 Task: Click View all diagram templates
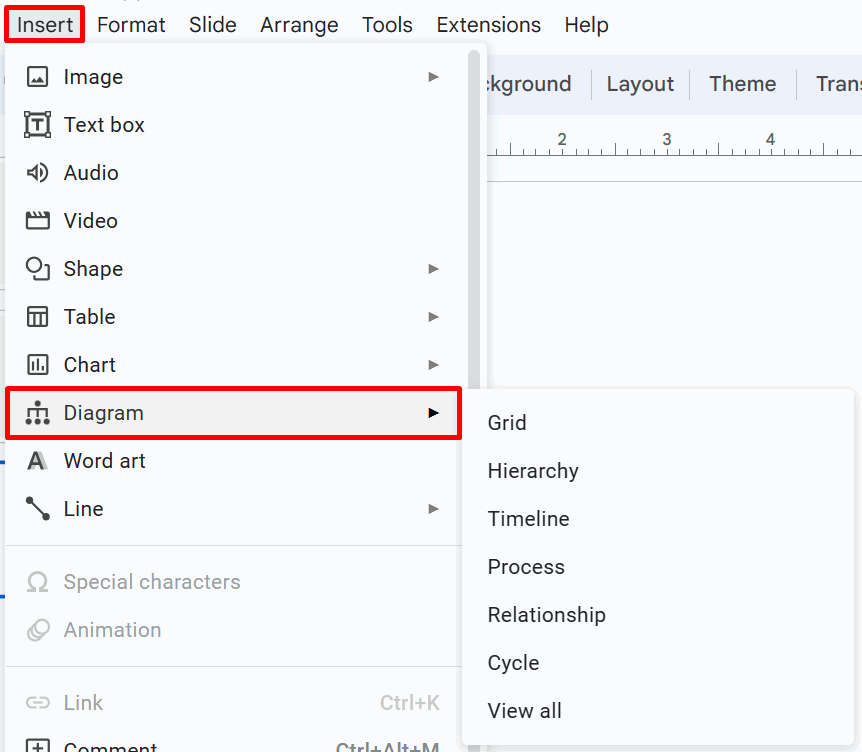(524, 710)
